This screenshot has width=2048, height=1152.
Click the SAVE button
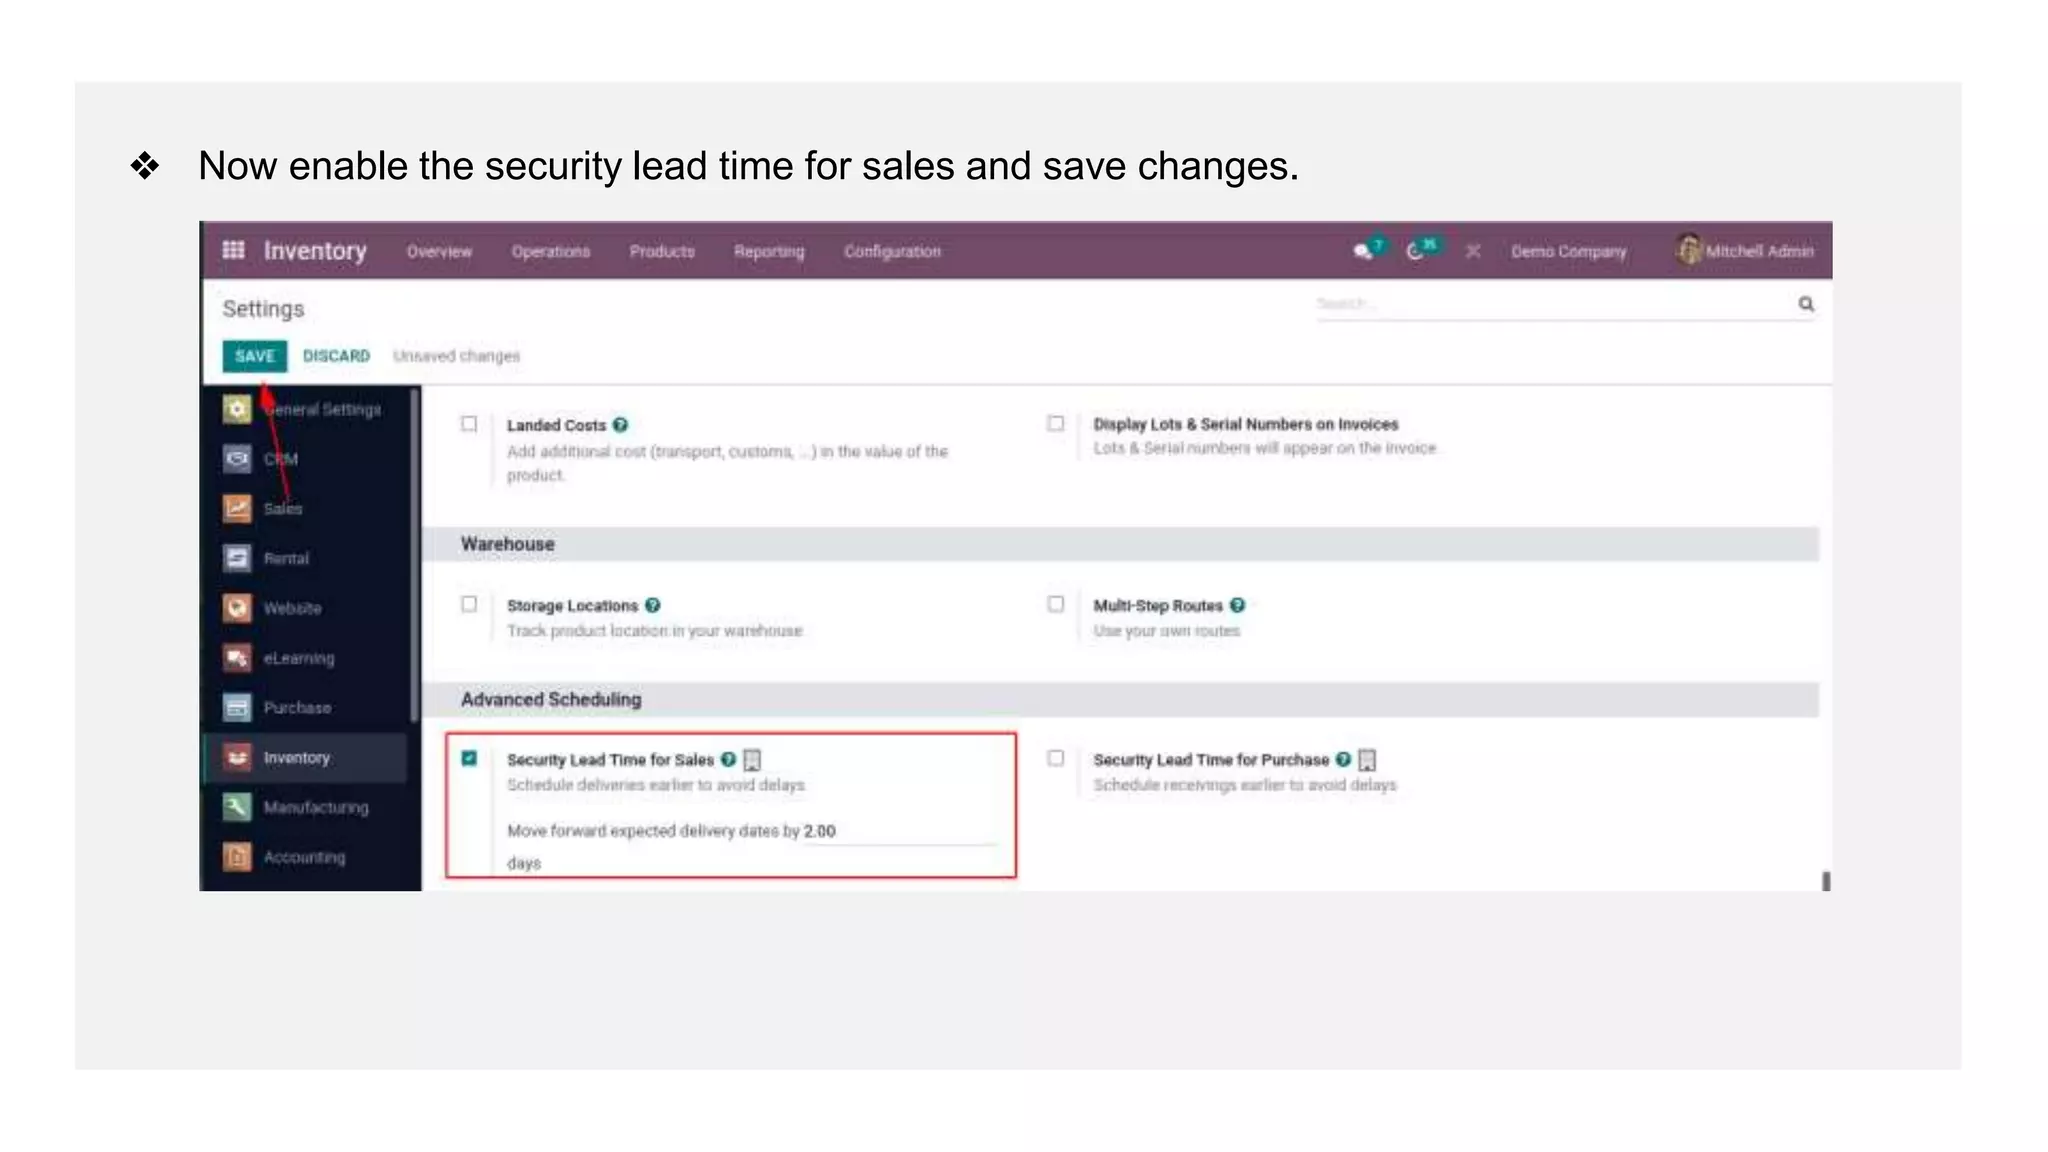click(255, 356)
